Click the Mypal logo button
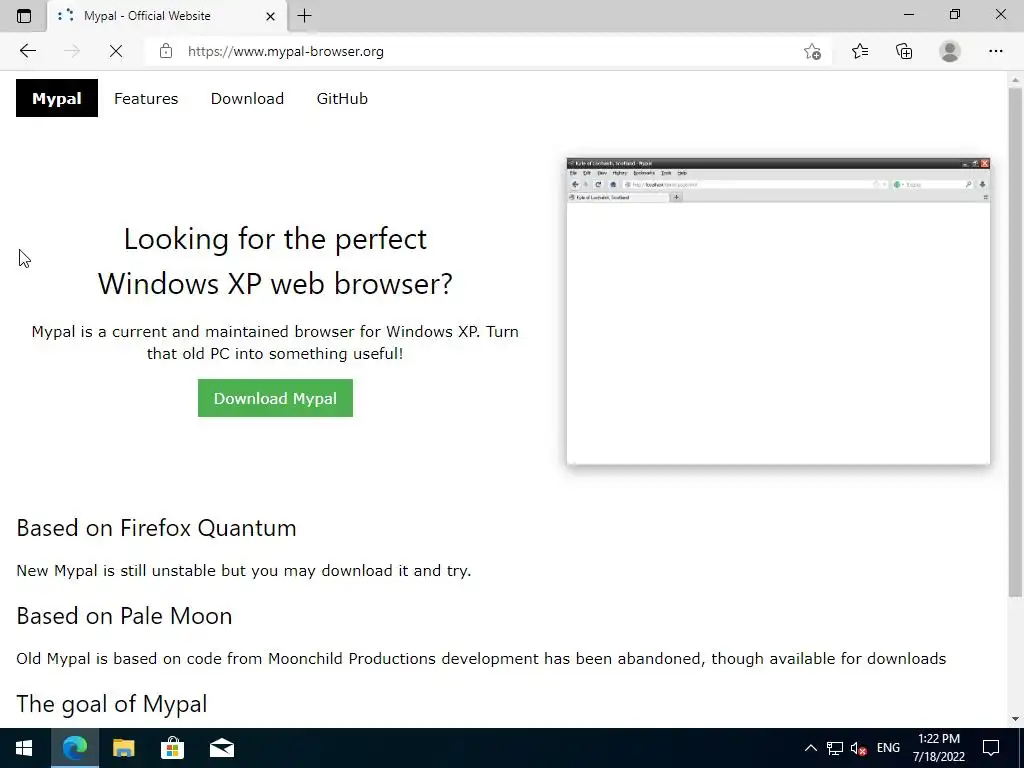Viewport: 1024px width, 768px height. click(x=57, y=98)
